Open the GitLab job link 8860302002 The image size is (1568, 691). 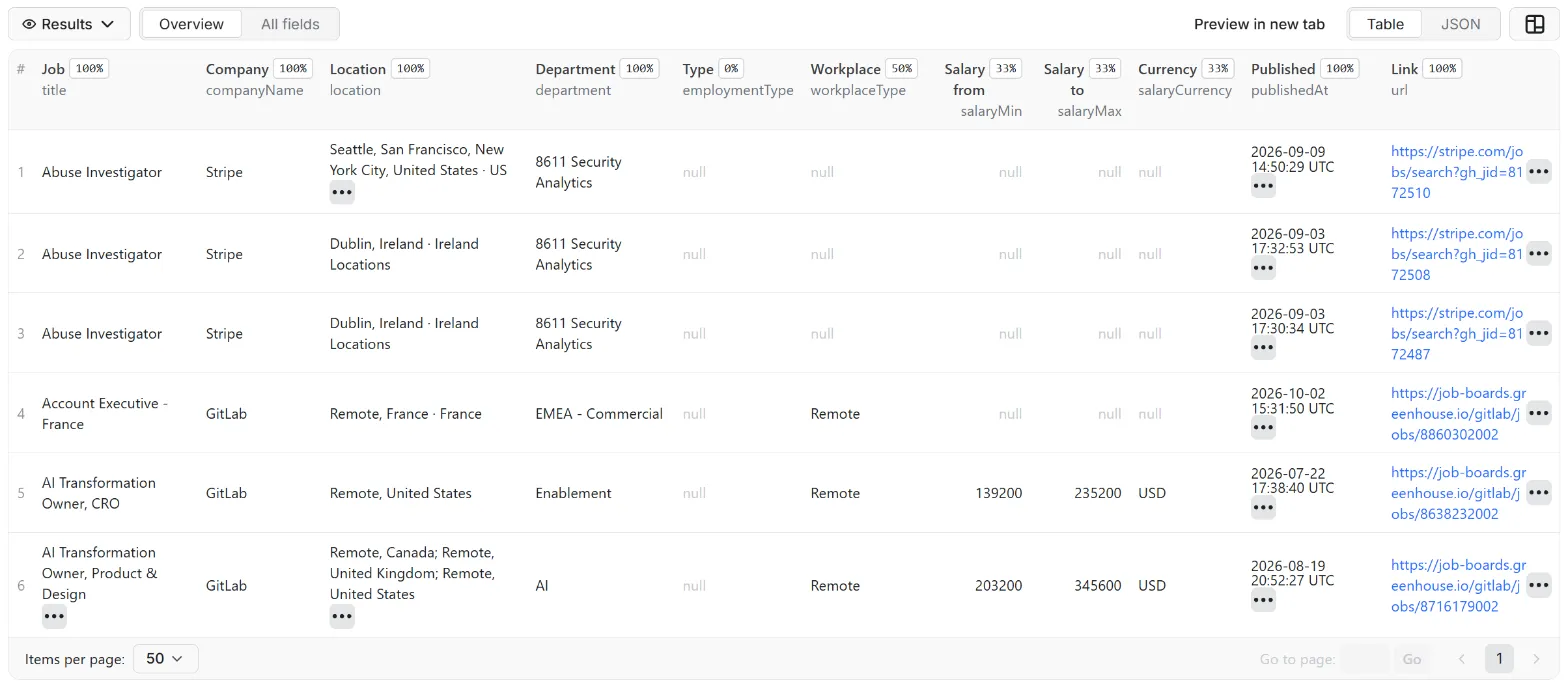click(x=1458, y=413)
